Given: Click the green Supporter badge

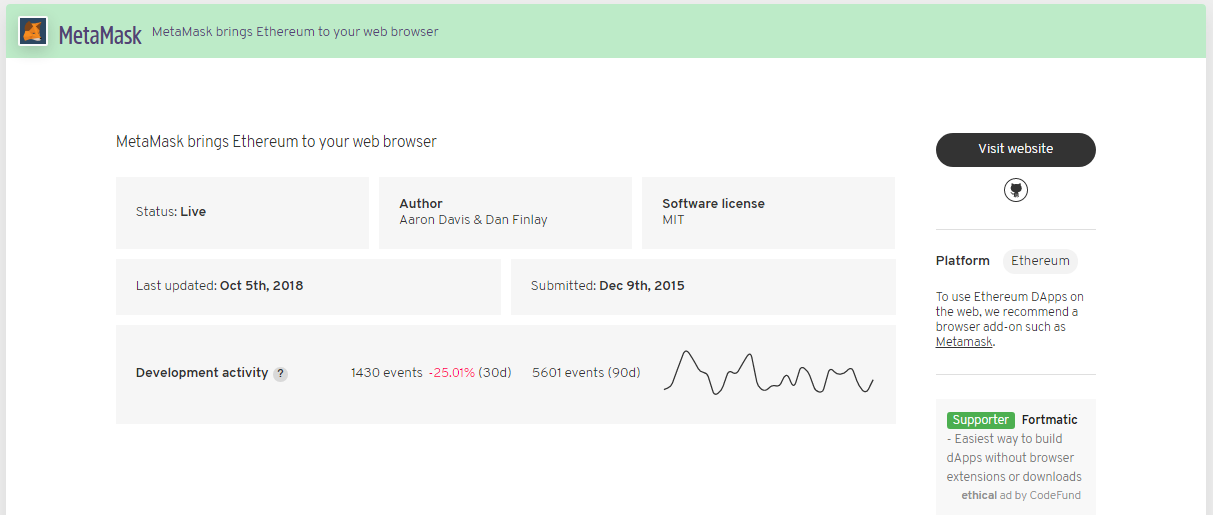Looking at the screenshot, I should click(981, 420).
